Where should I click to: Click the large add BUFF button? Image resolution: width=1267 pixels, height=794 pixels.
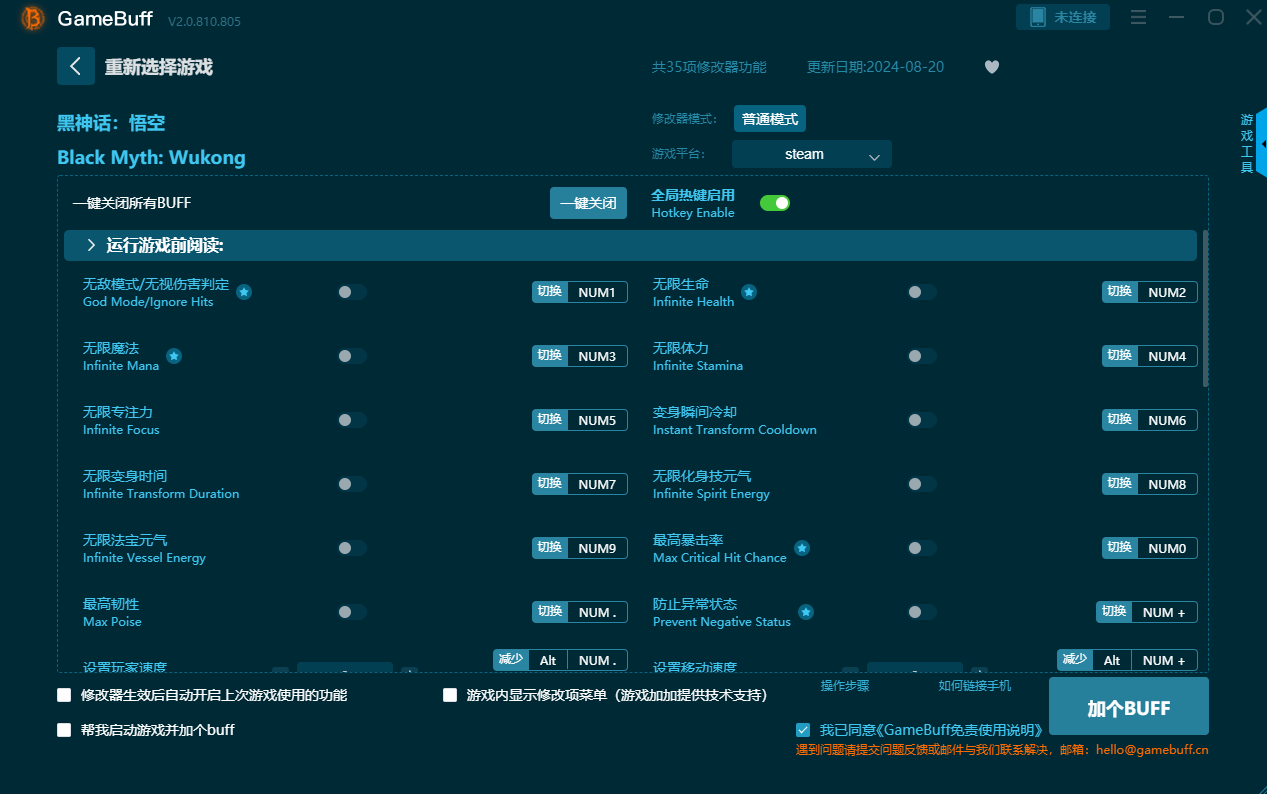pos(1128,708)
